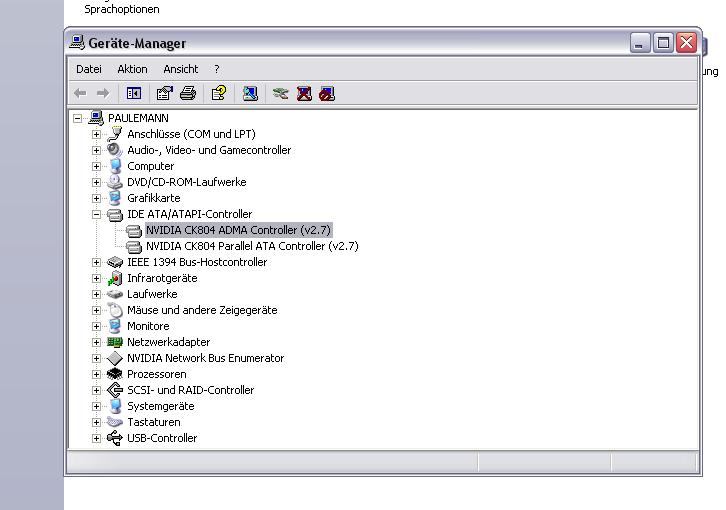Click the Tastaturen keyboard icon
726x510 pixels.
point(115,422)
